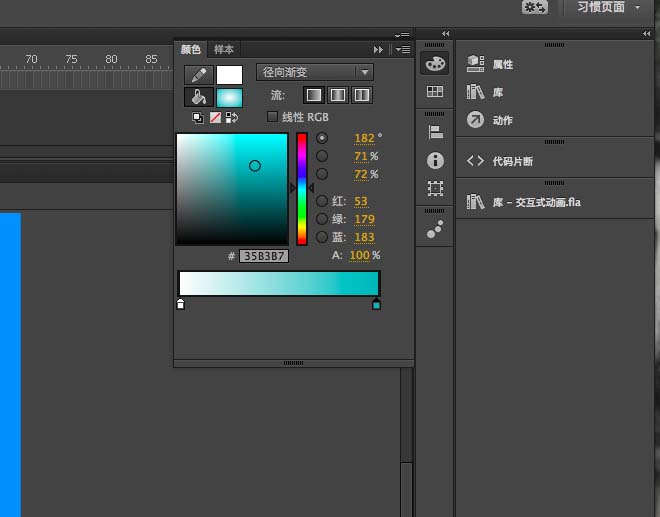Click the black and white default colors icon
Viewport: 660px width, 517px height.
click(198, 118)
